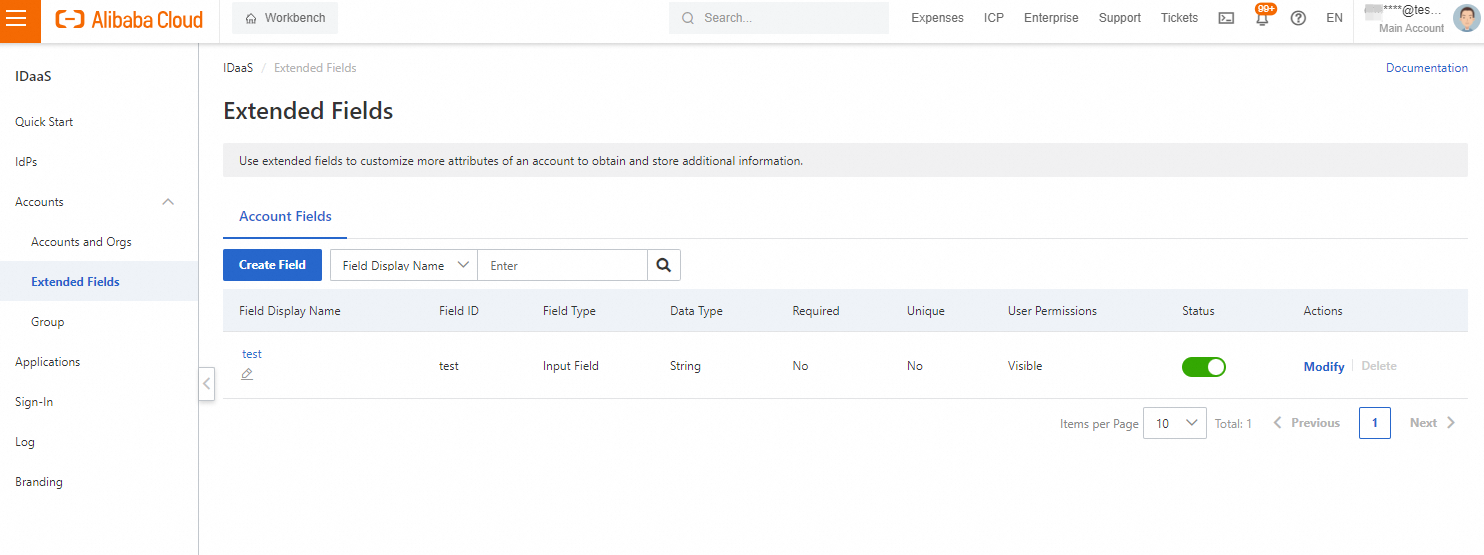
Task: Open the Field Display Name filter dropdown
Action: (404, 265)
